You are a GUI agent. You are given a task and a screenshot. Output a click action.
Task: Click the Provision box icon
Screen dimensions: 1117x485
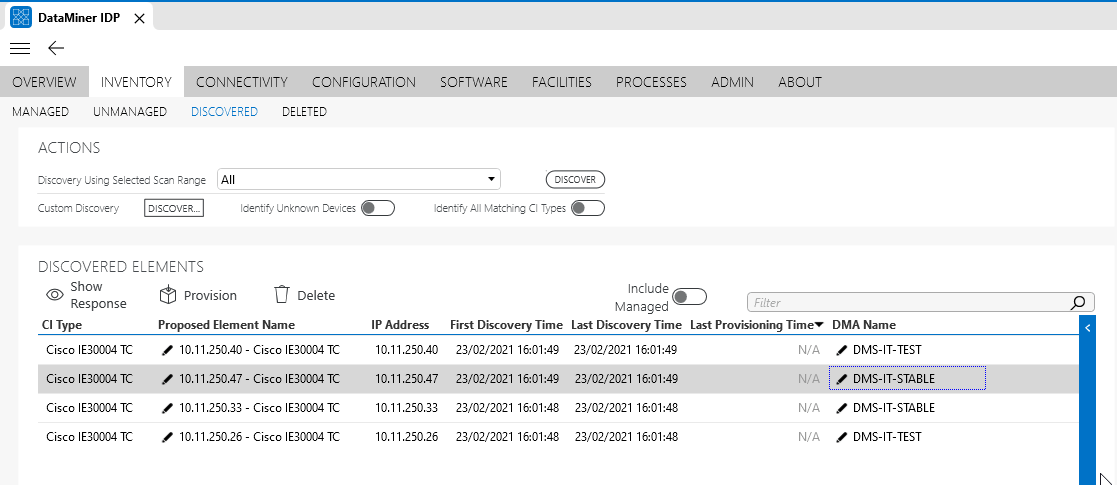point(167,295)
